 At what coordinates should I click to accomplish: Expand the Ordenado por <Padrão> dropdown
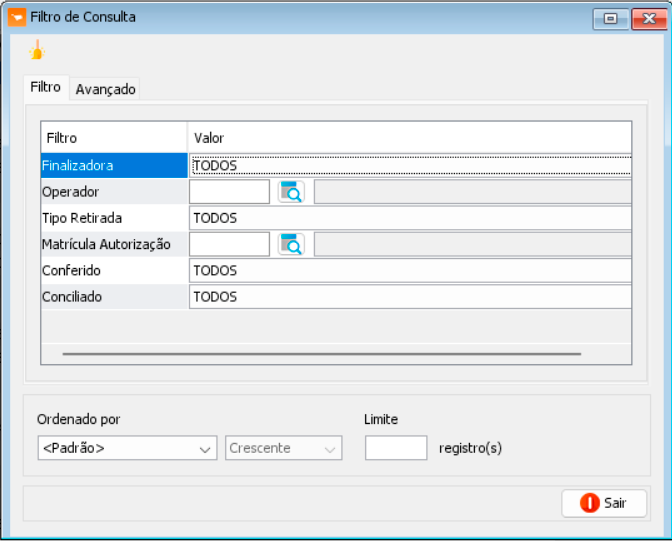(127, 448)
